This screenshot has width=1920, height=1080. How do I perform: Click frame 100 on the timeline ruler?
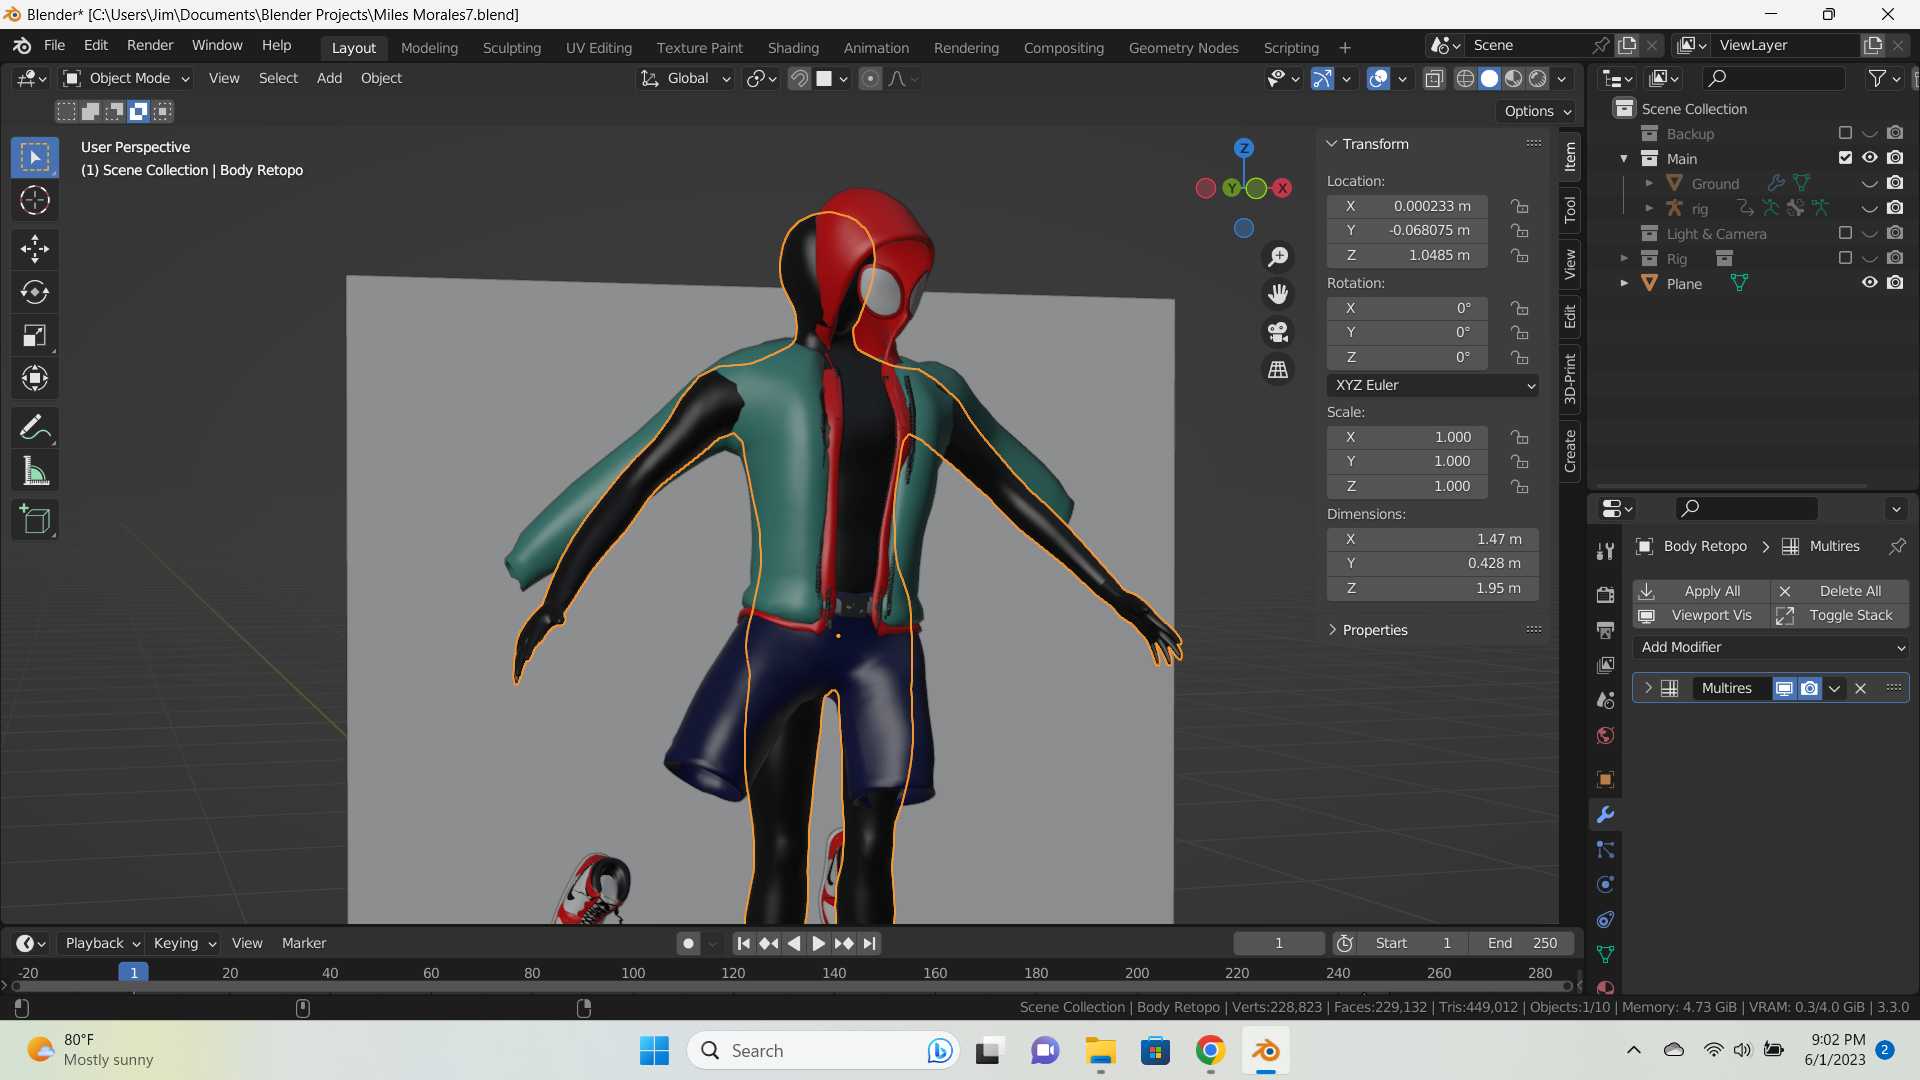(633, 973)
